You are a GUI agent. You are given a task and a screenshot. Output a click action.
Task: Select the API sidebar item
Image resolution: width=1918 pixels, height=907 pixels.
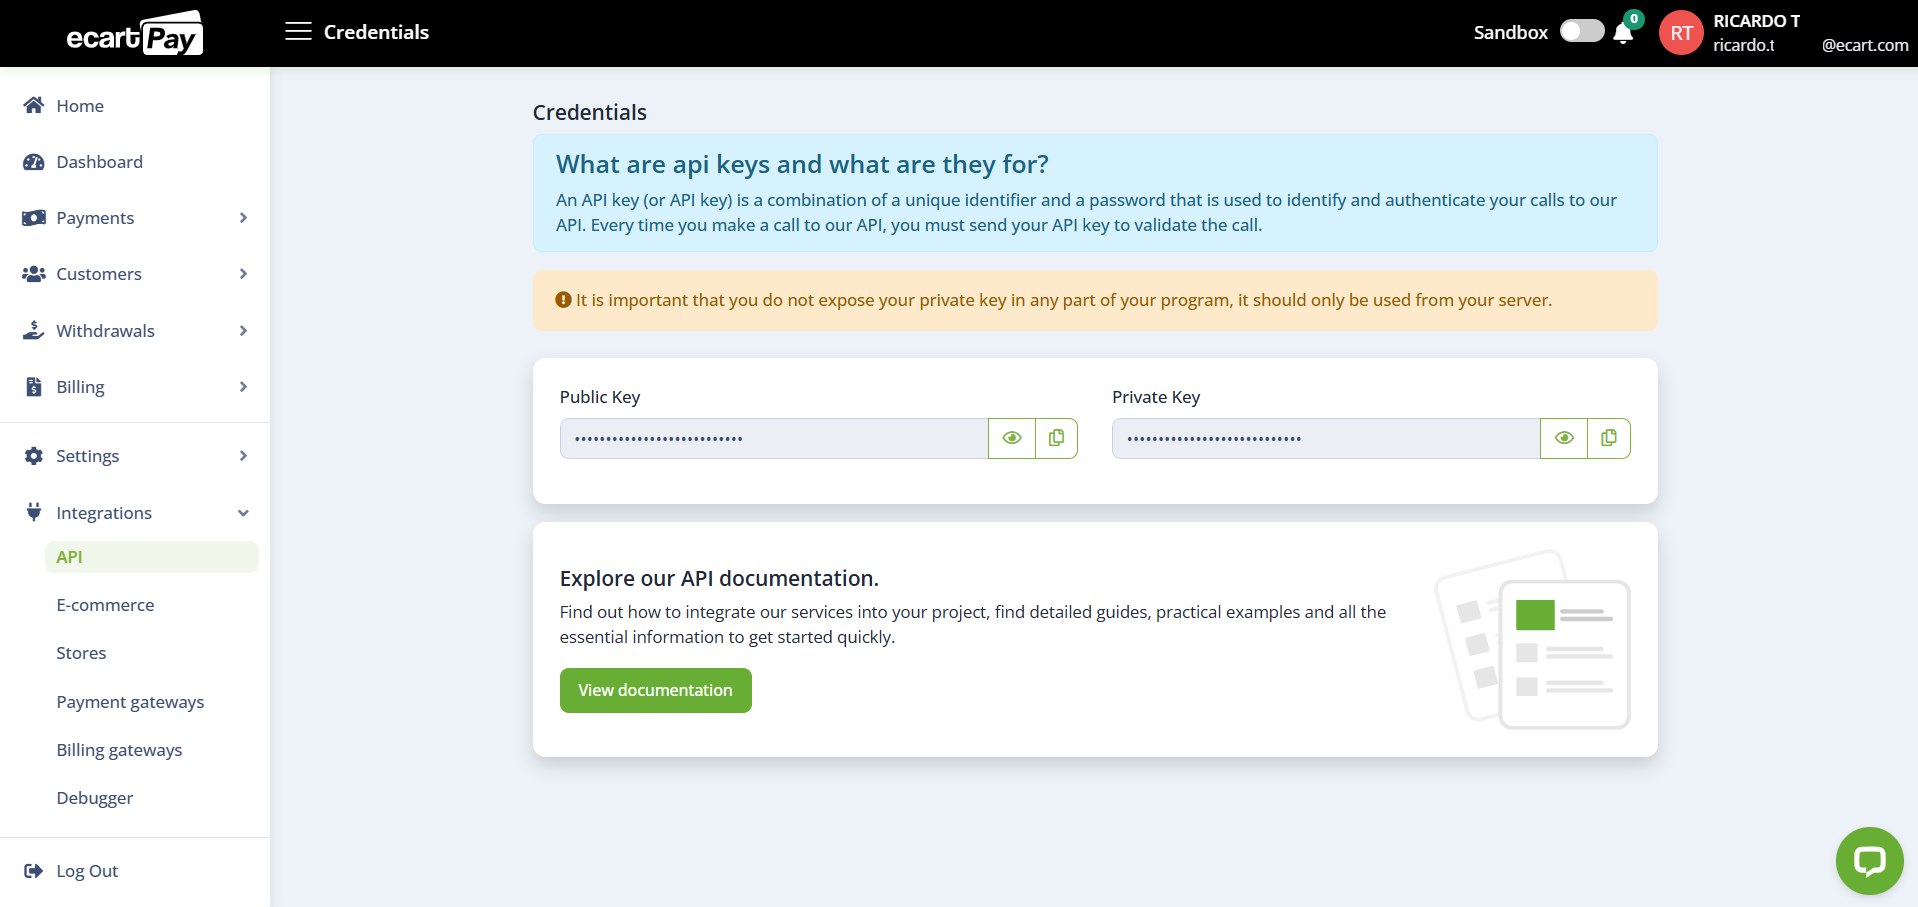point(70,556)
